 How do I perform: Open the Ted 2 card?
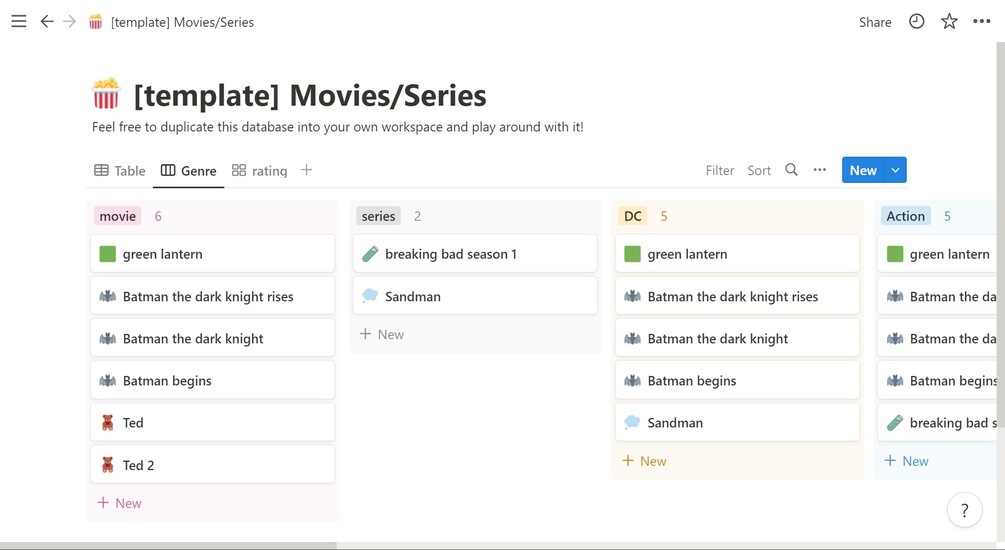coord(212,465)
